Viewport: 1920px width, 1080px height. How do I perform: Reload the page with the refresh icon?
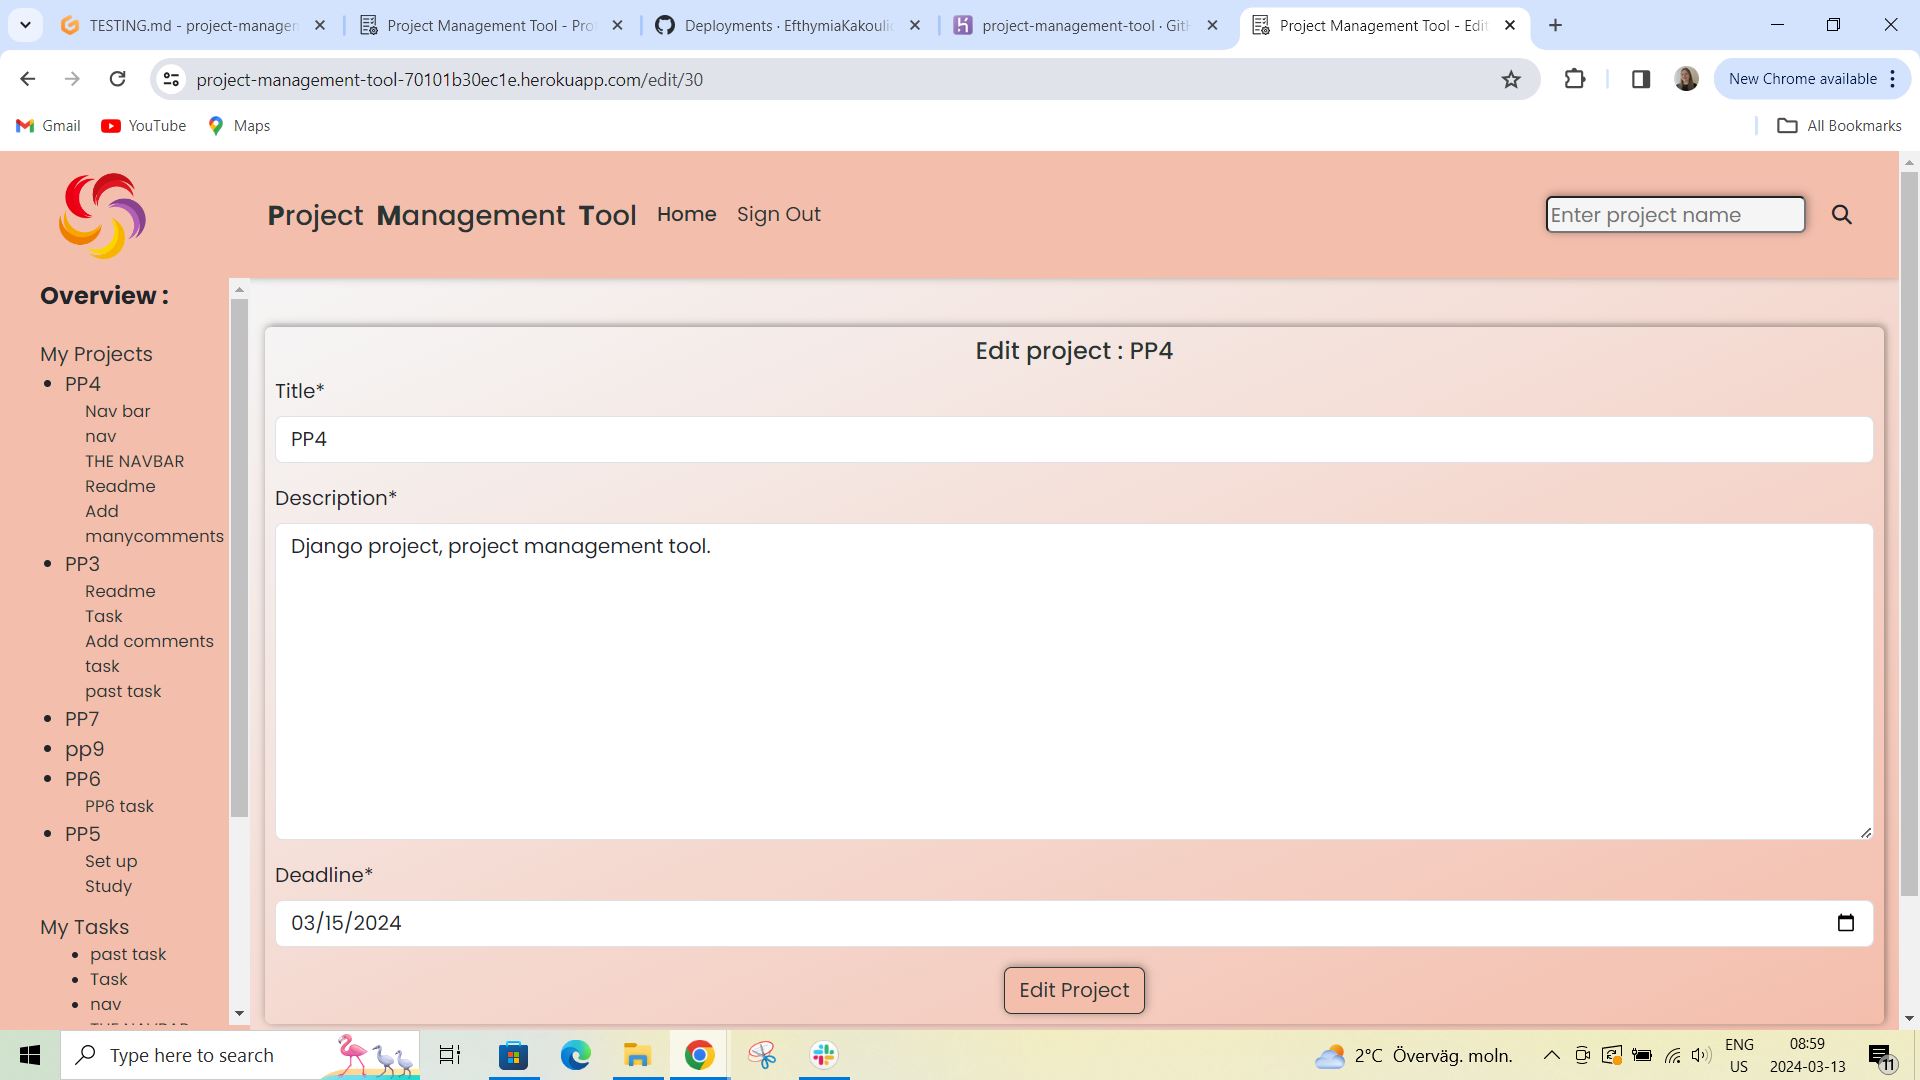pyautogui.click(x=117, y=79)
